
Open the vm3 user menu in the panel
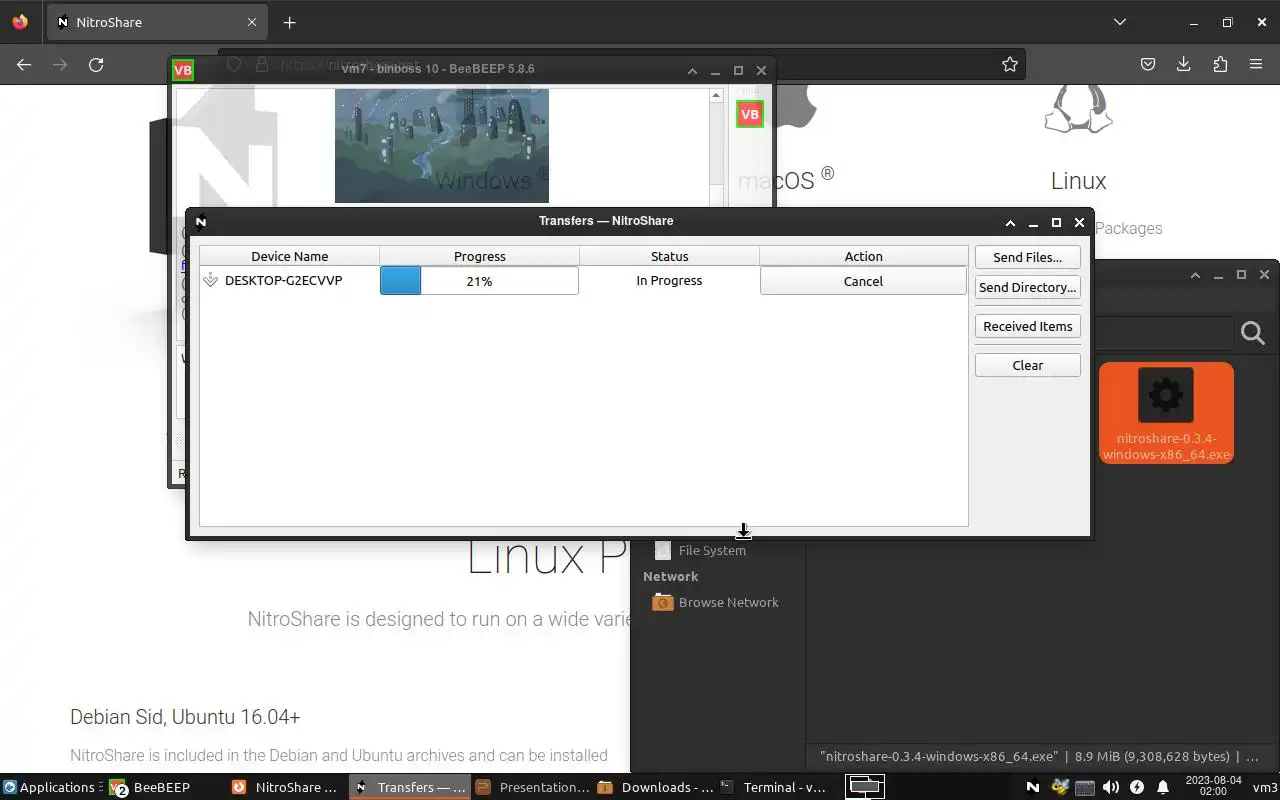click(1265, 787)
